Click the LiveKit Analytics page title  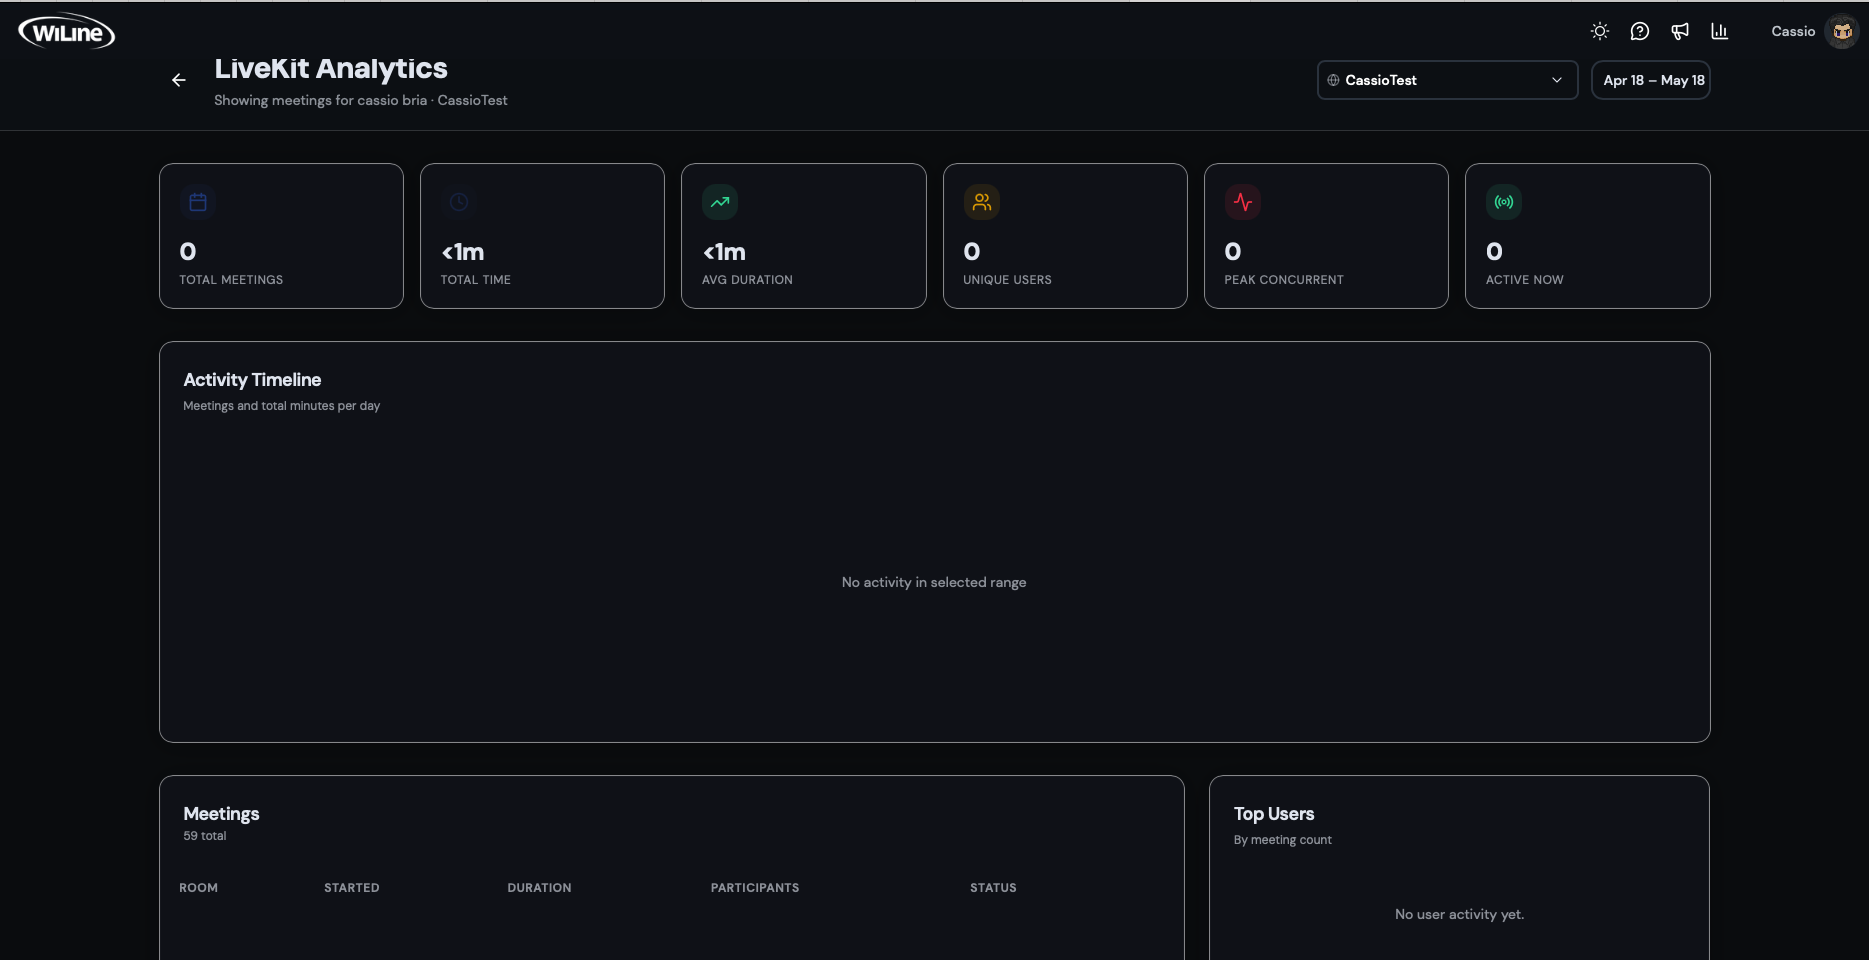pyautogui.click(x=331, y=68)
